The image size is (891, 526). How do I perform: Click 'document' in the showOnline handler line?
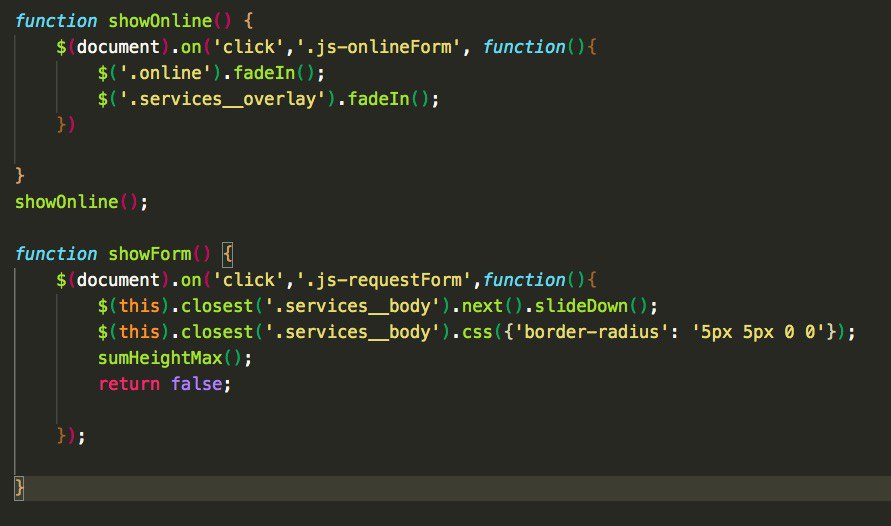tap(118, 47)
